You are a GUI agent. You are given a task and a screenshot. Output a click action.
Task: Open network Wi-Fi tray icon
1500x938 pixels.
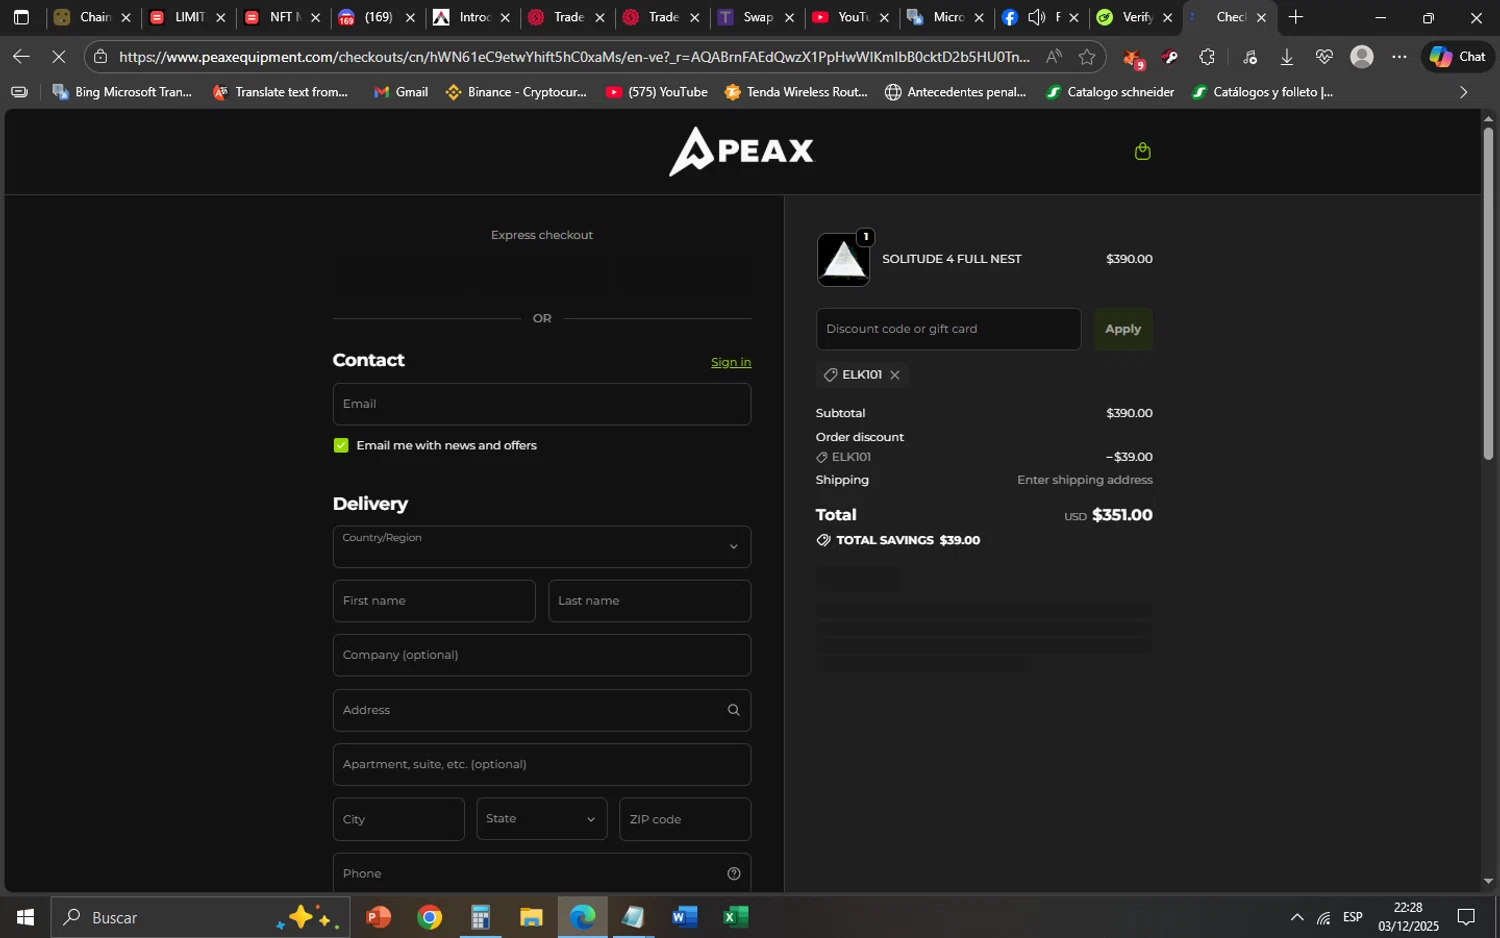tap(1324, 917)
